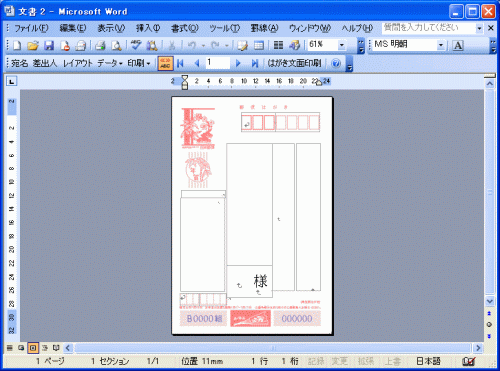Screen dimensions: 500x371
Task: Open the postcard wizard help icon
Action: click(x=336, y=63)
